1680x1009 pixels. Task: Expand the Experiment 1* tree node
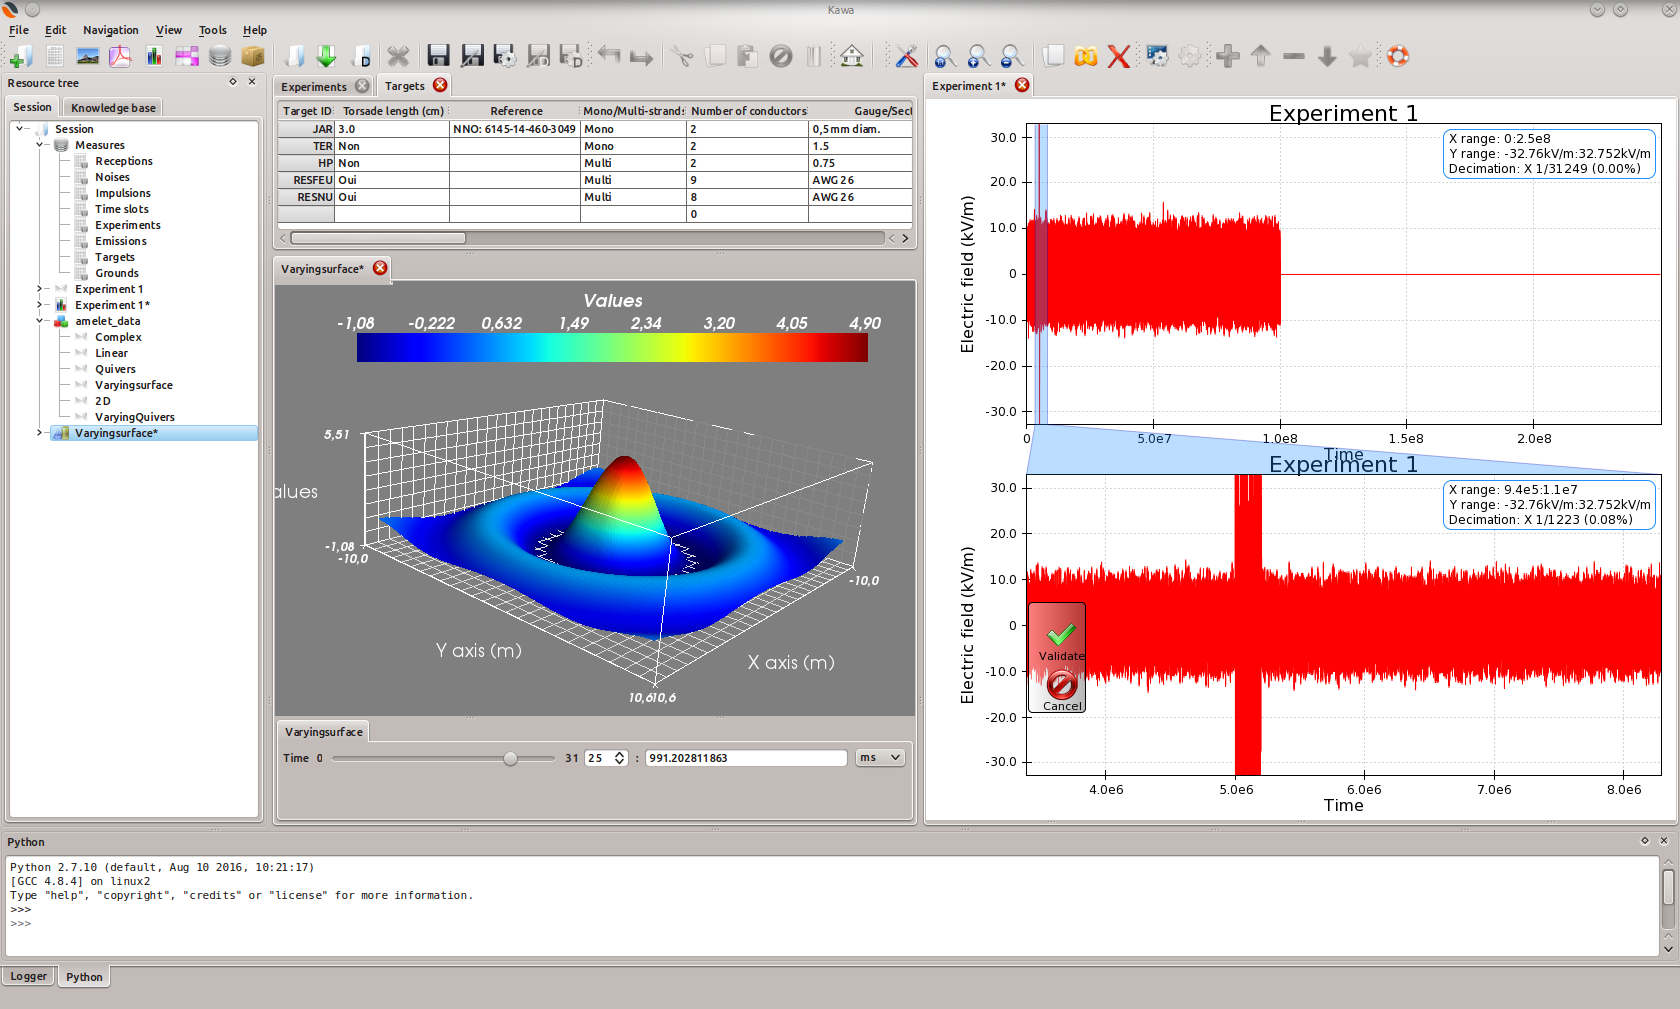pos(40,305)
